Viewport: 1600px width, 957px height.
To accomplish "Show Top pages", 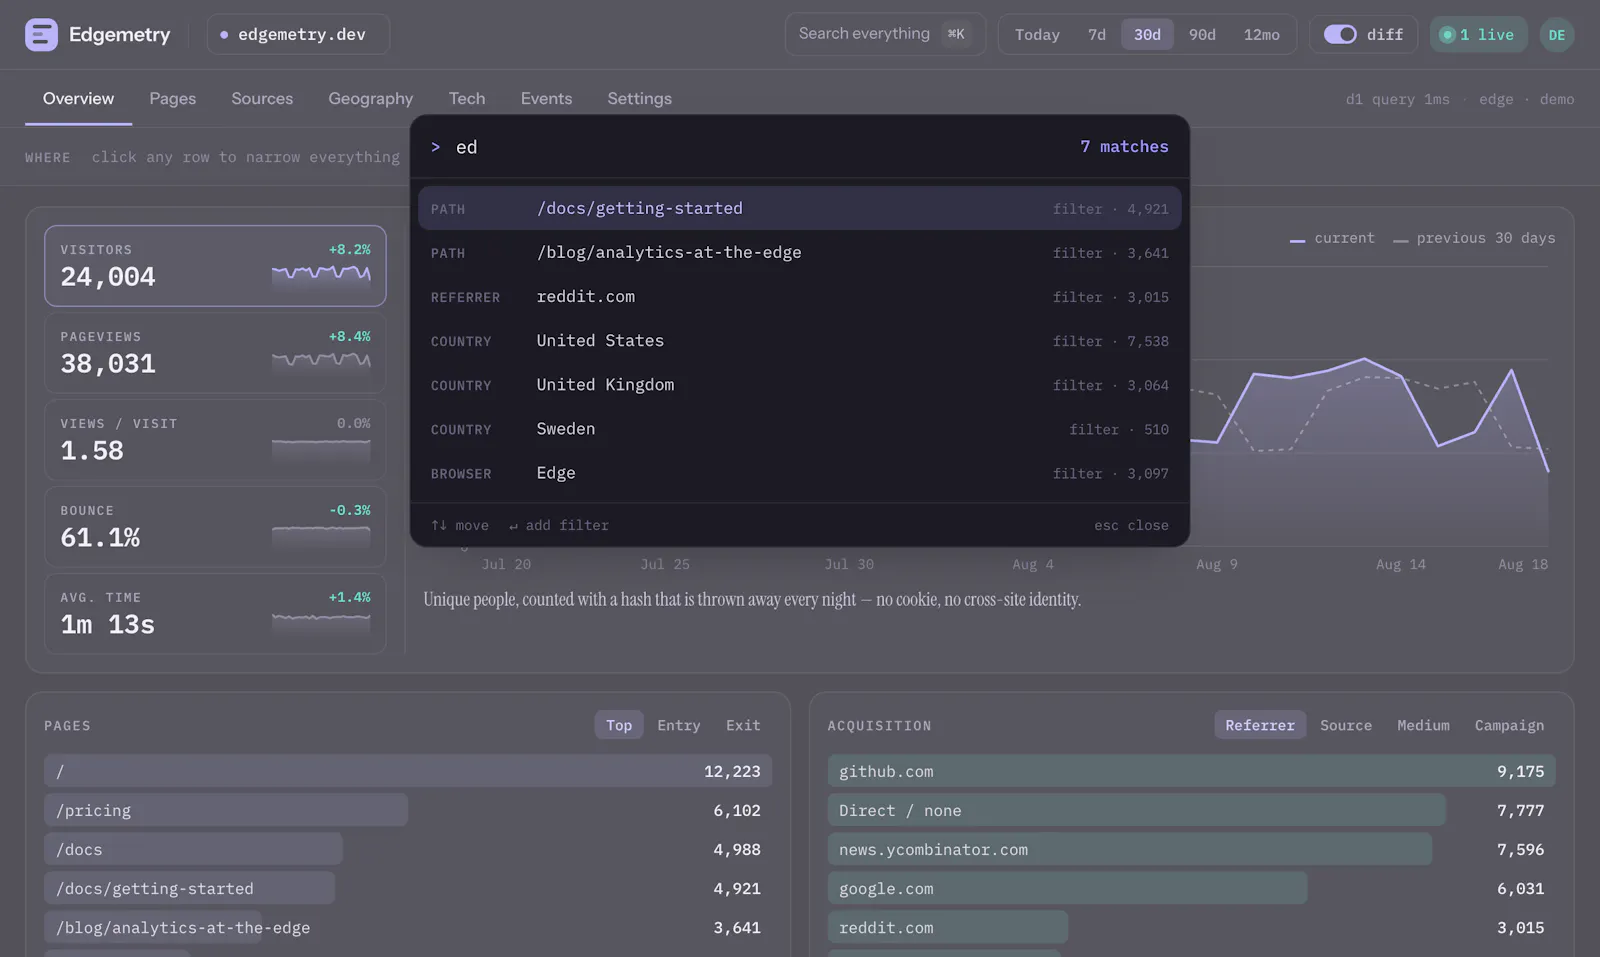I will coord(619,726).
